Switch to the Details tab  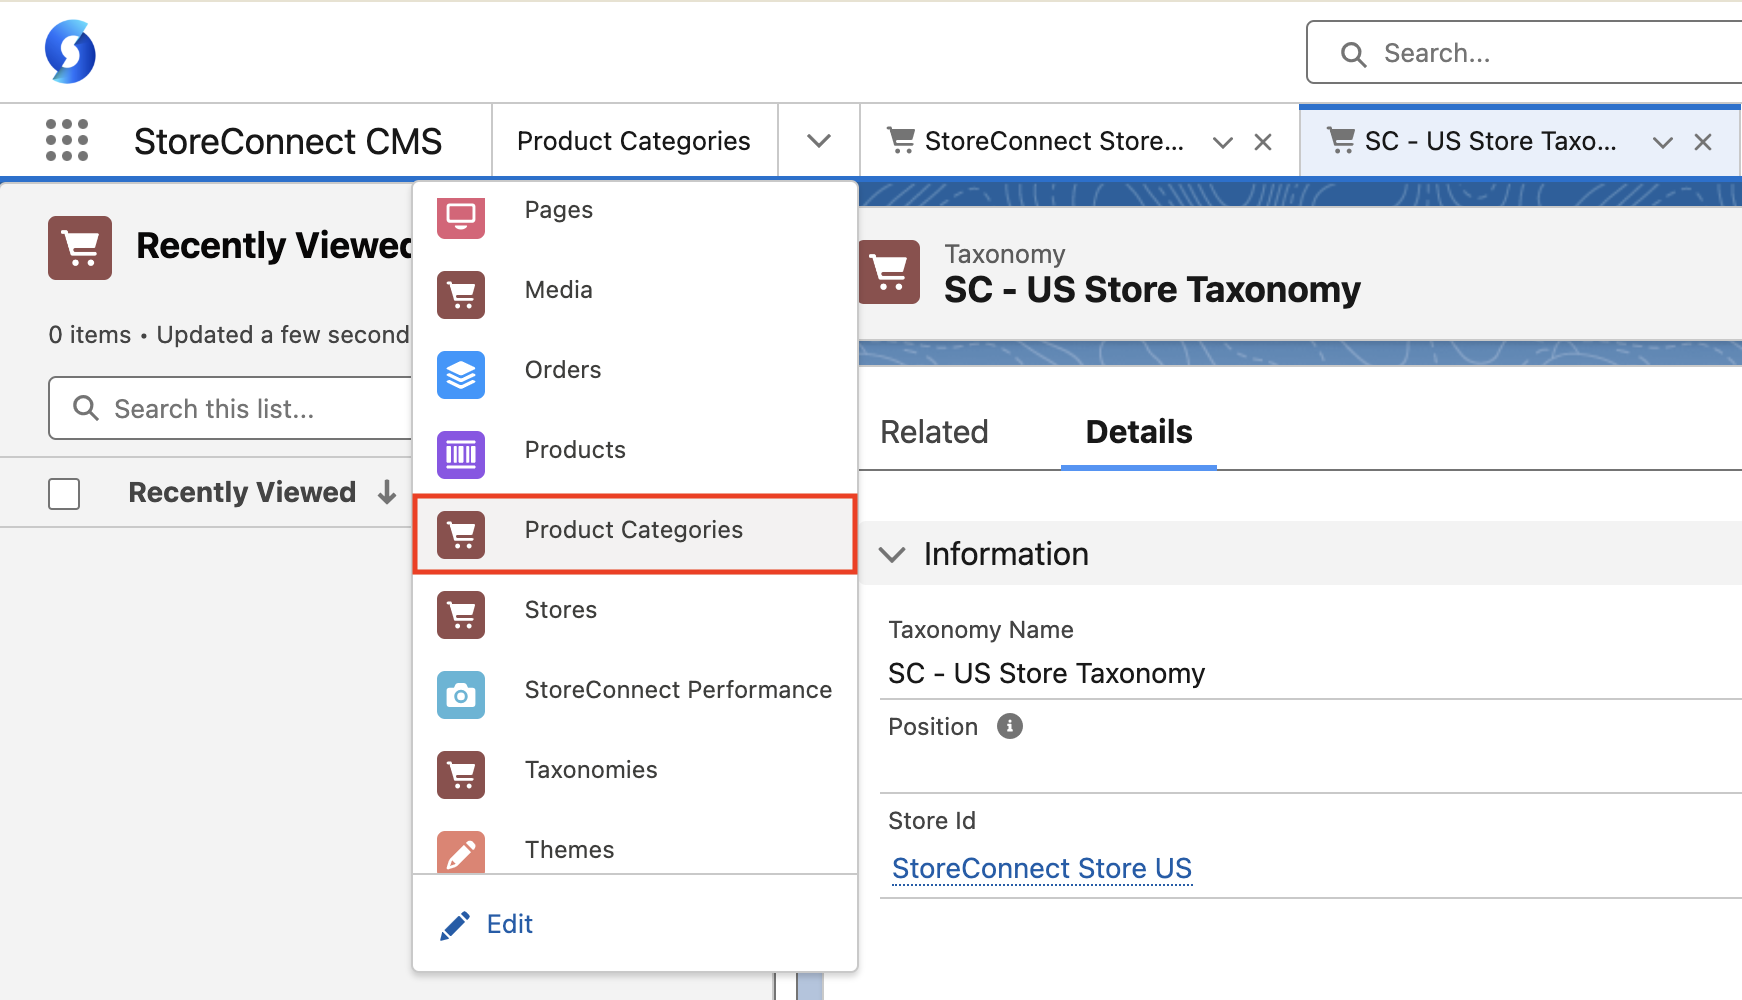(x=1139, y=432)
